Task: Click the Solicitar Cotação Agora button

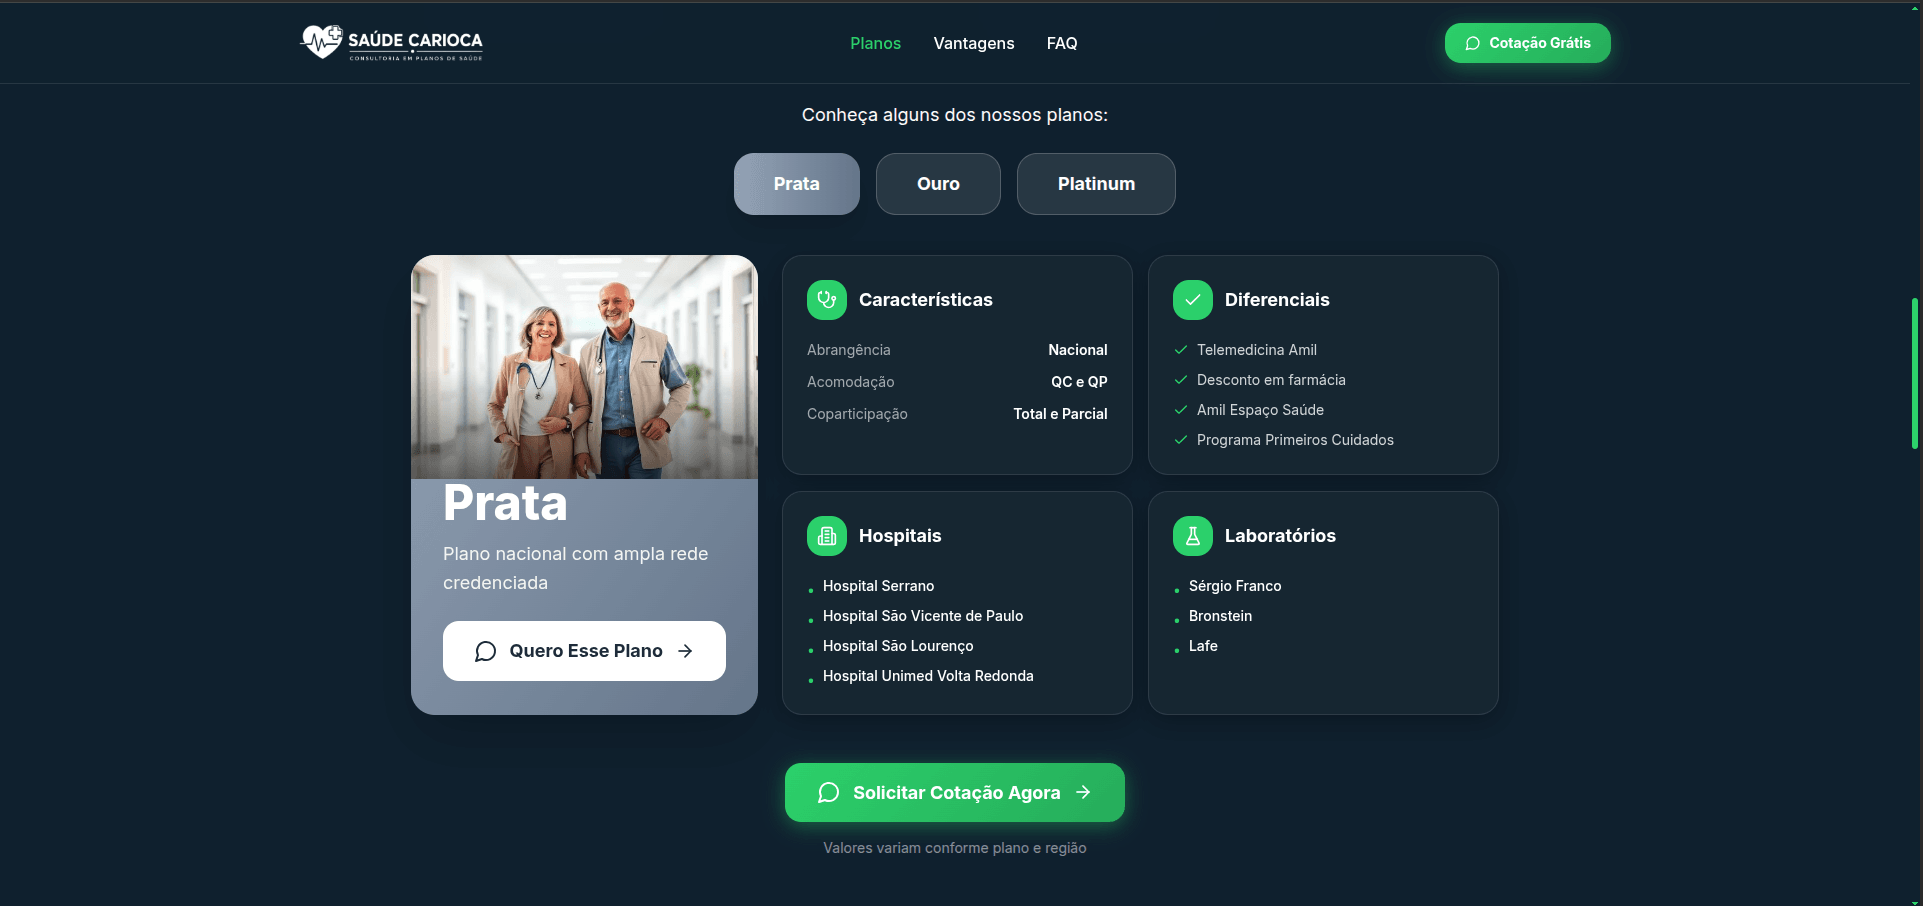Action: (x=955, y=793)
